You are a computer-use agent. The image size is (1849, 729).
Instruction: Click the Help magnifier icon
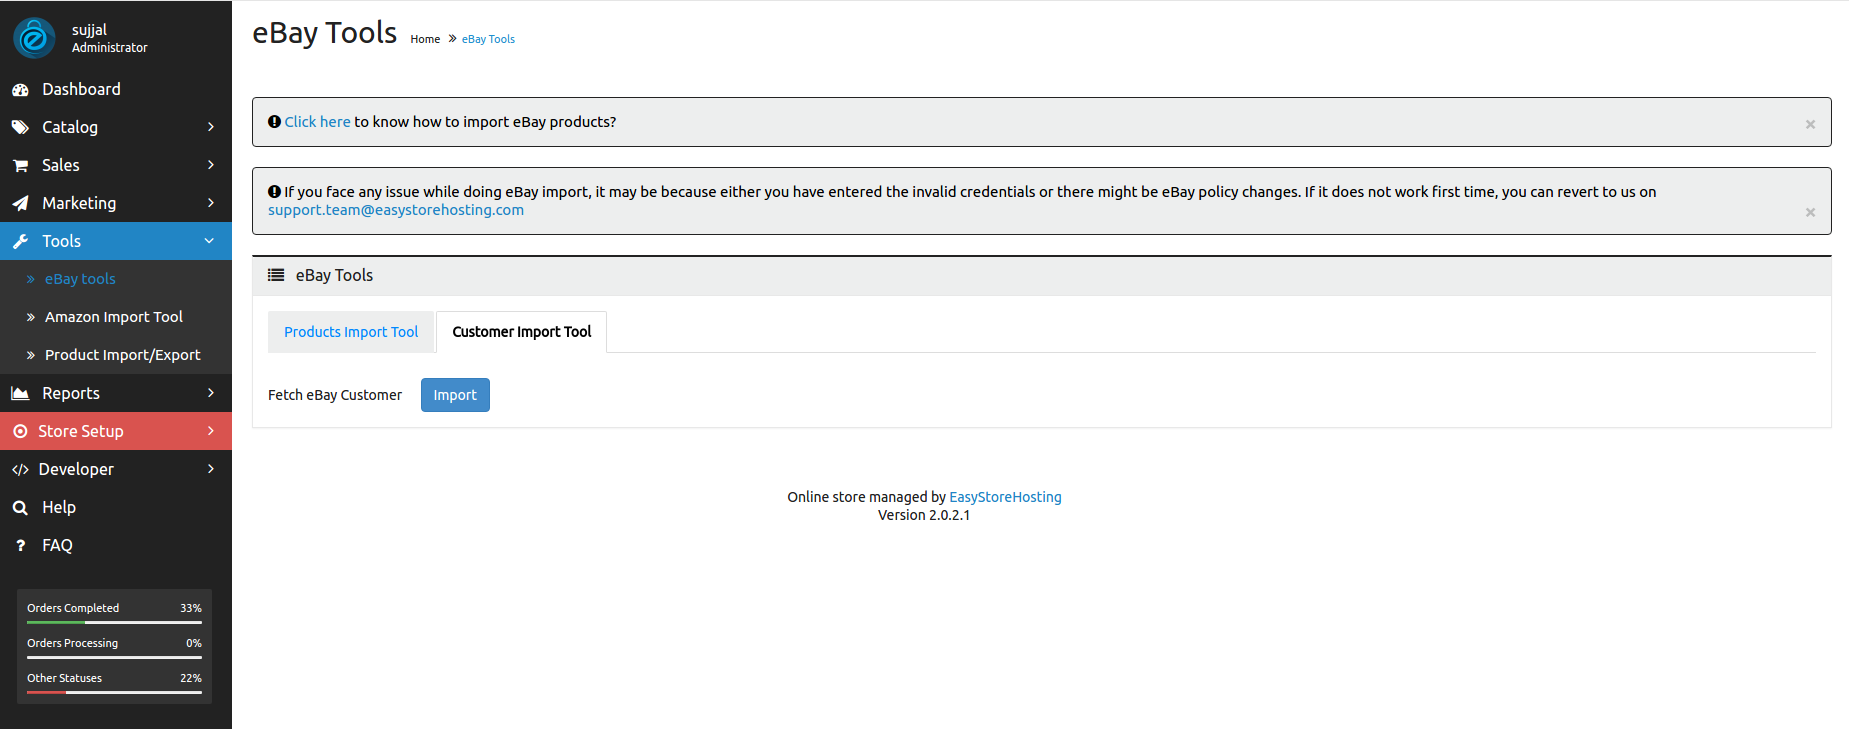(x=20, y=507)
